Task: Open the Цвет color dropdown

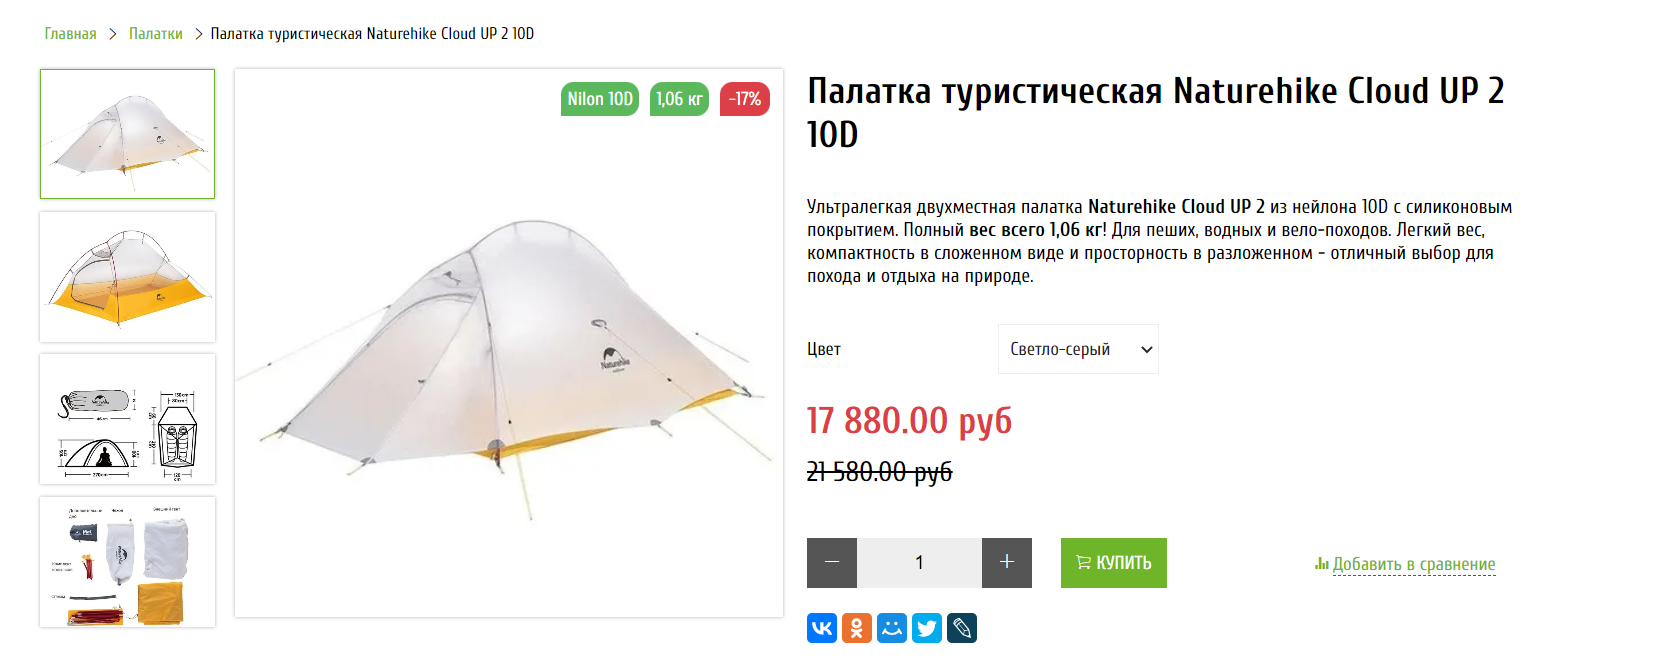Action: coord(1078,349)
